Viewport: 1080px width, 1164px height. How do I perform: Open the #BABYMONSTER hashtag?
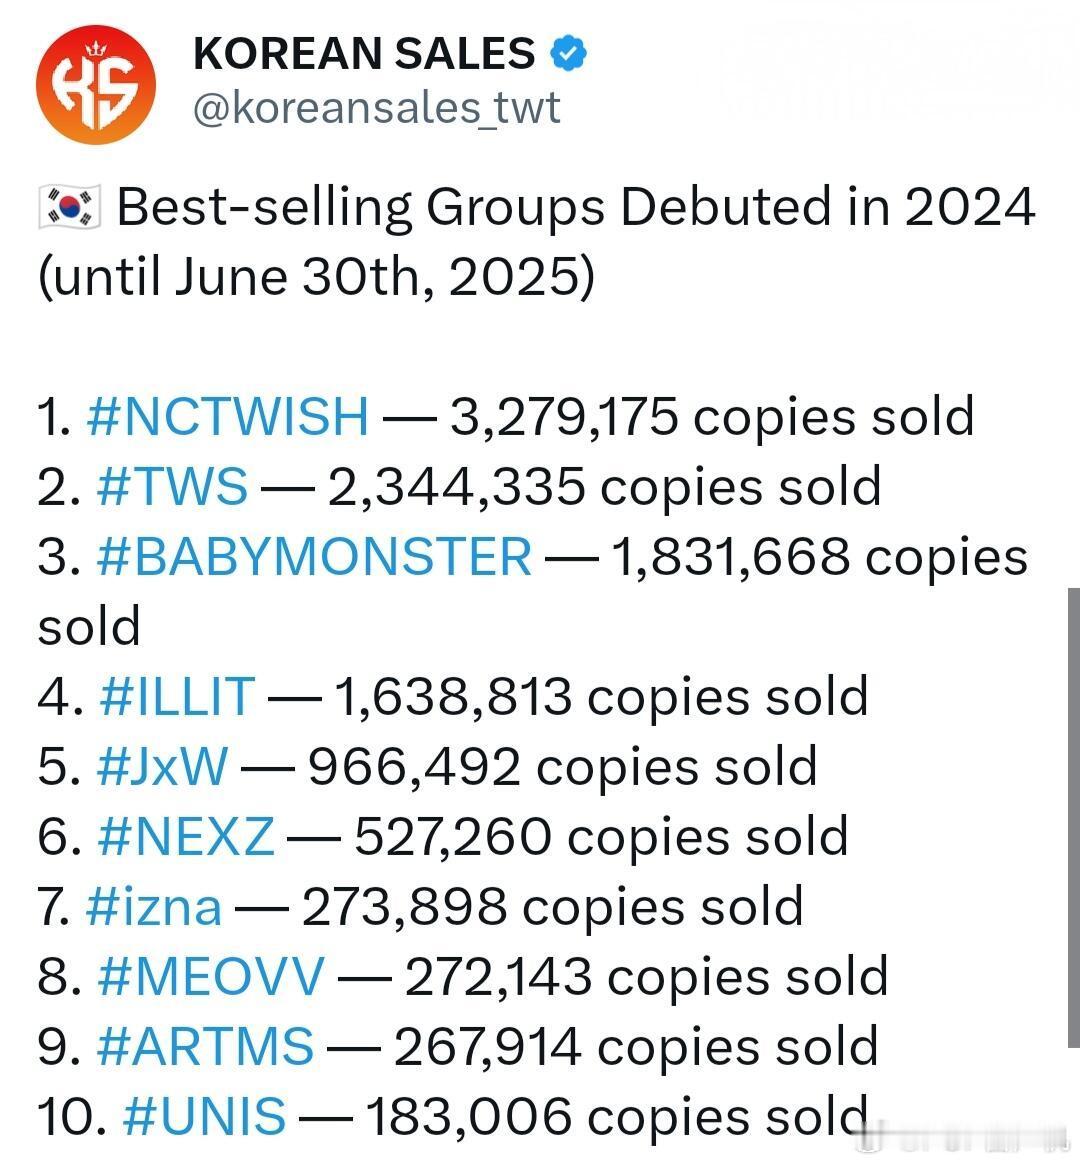[x=315, y=557]
